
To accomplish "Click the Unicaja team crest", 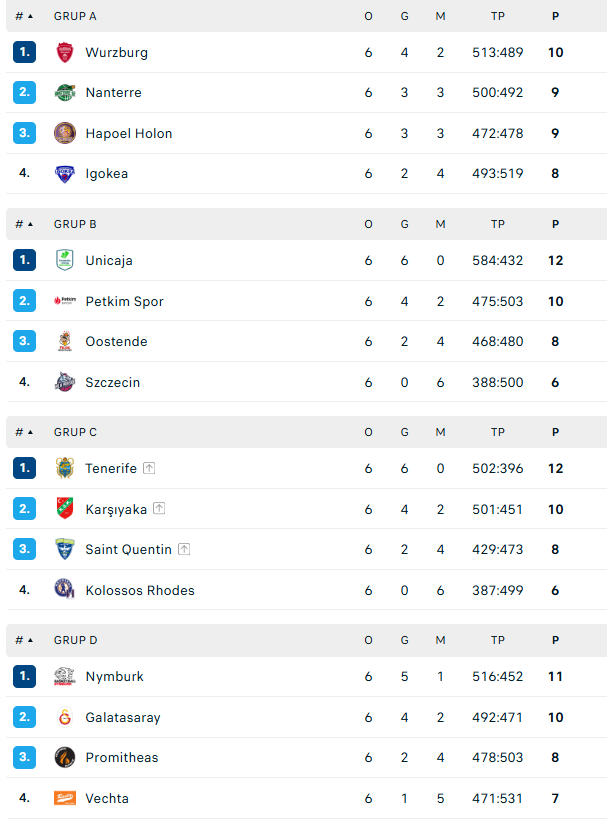I will pos(65,260).
